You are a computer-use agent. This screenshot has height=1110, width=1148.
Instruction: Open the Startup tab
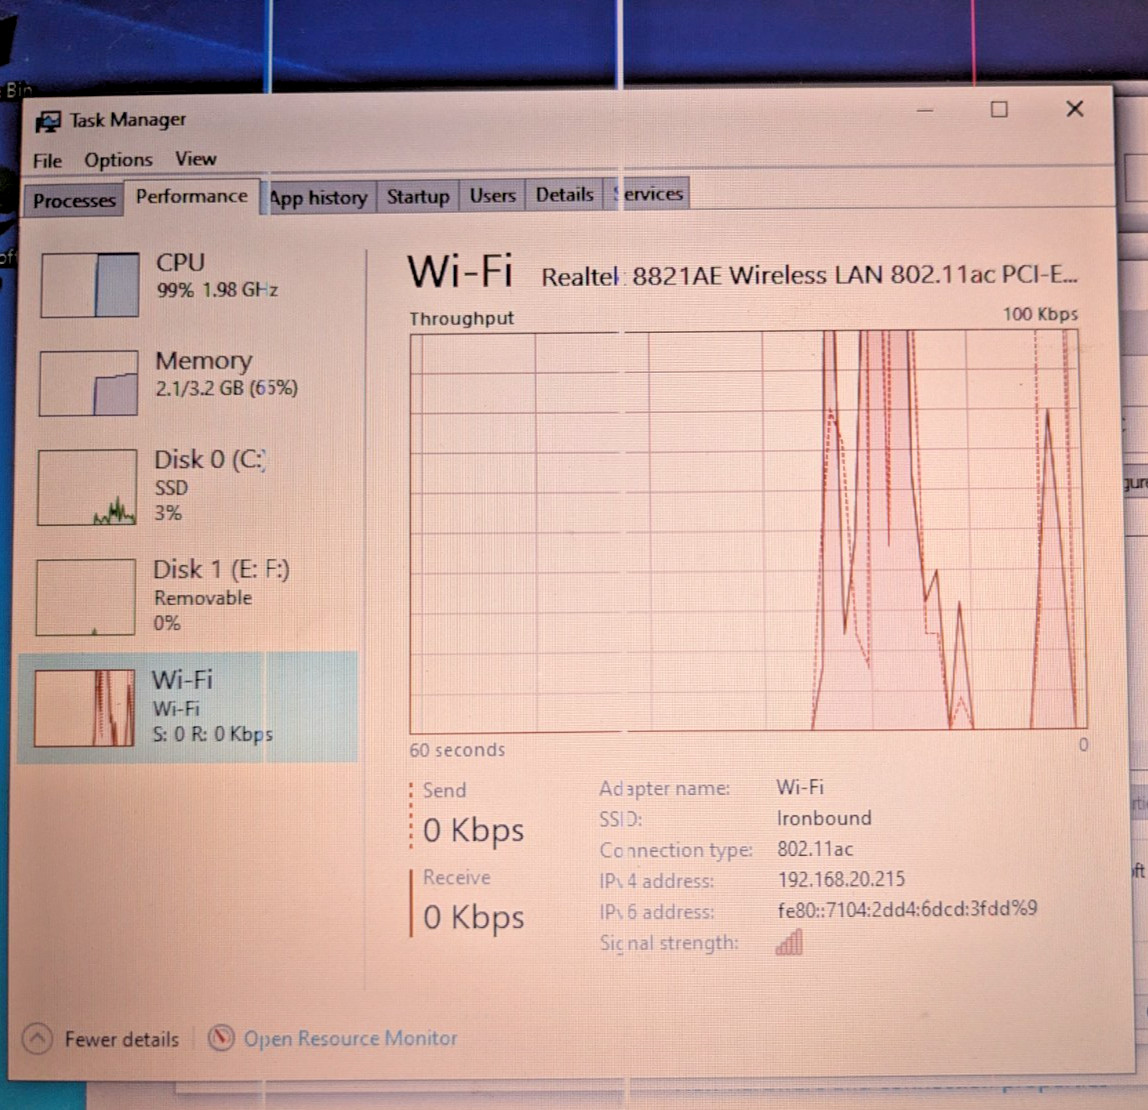click(x=418, y=196)
